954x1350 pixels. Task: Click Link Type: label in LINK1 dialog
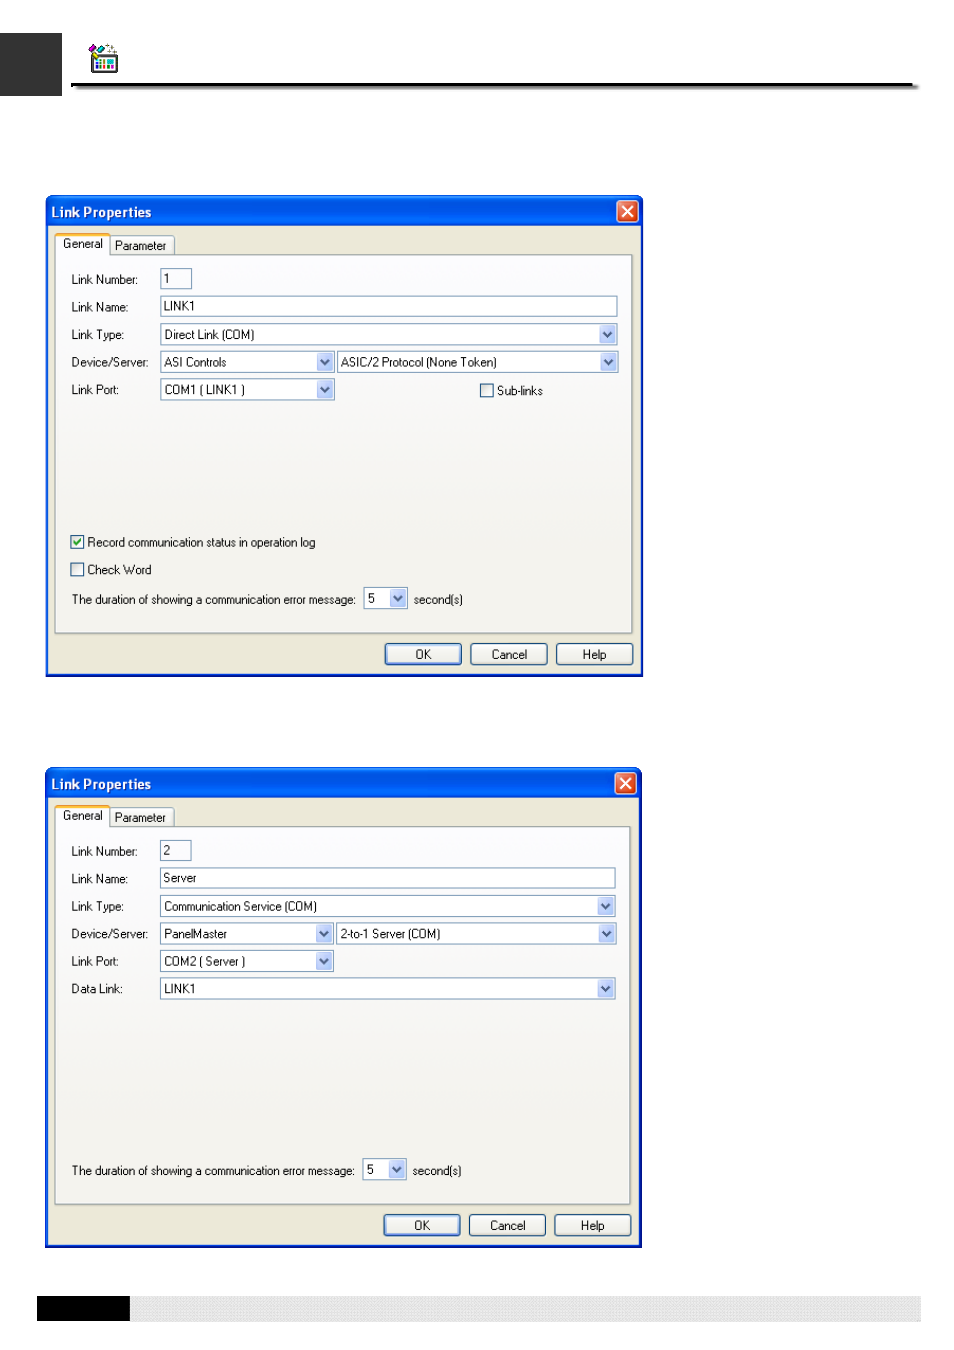point(98,335)
